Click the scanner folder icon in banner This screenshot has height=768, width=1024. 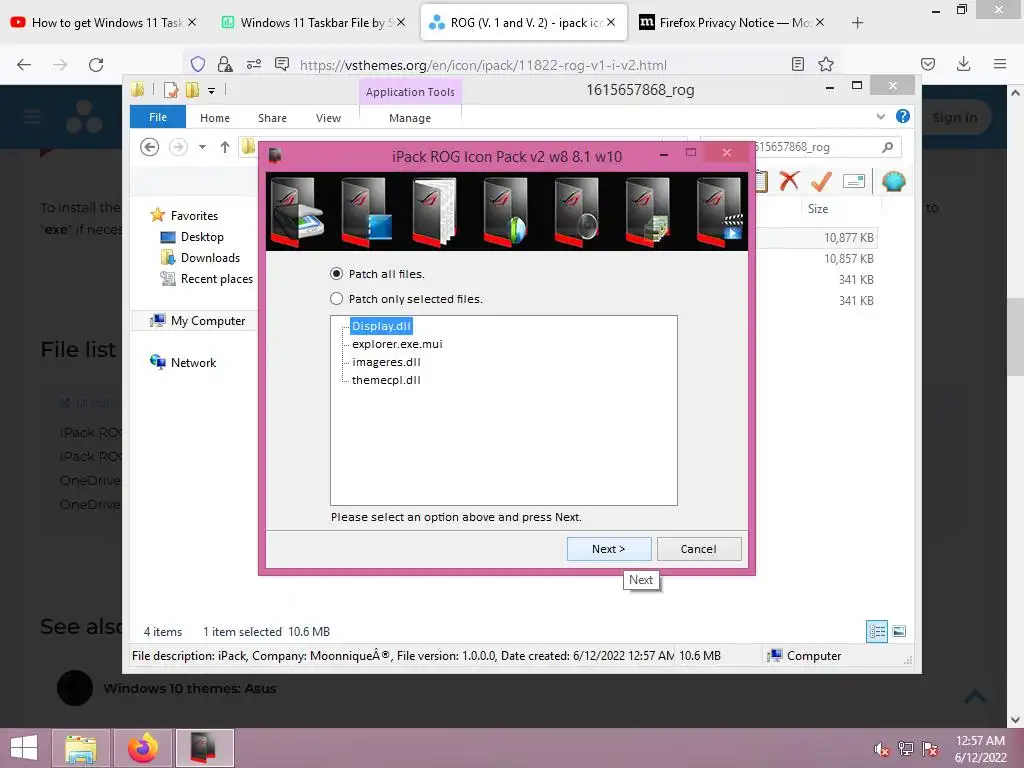pos(298,212)
